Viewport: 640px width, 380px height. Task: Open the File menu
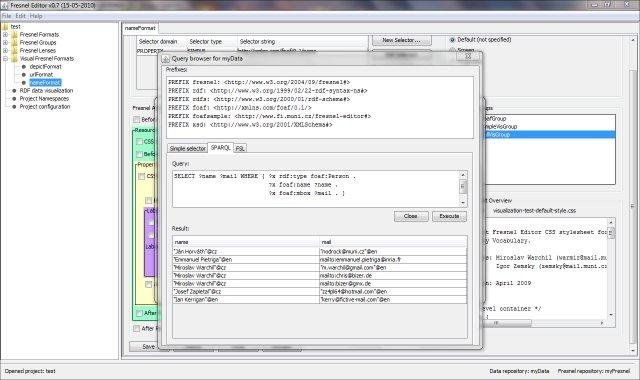click(x=7, y=16)
